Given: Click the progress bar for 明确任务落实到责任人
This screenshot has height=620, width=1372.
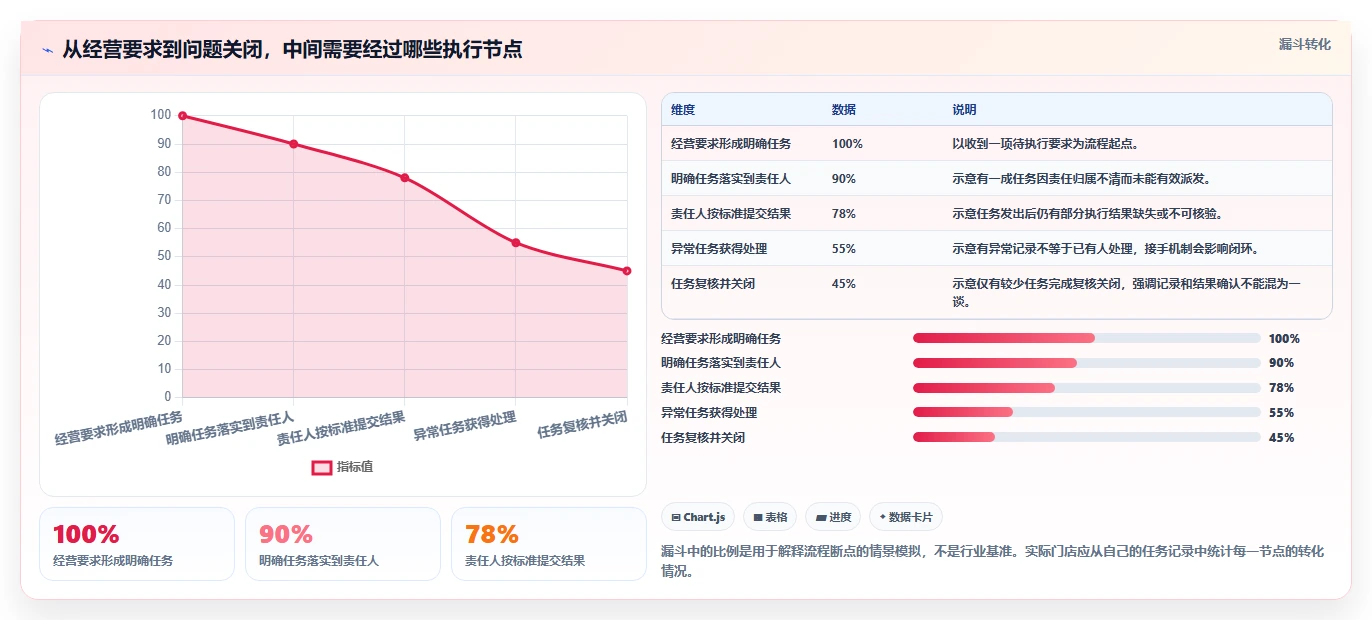Looking at the screenshot, I should pyautogui.click(x=1087, y=363).
